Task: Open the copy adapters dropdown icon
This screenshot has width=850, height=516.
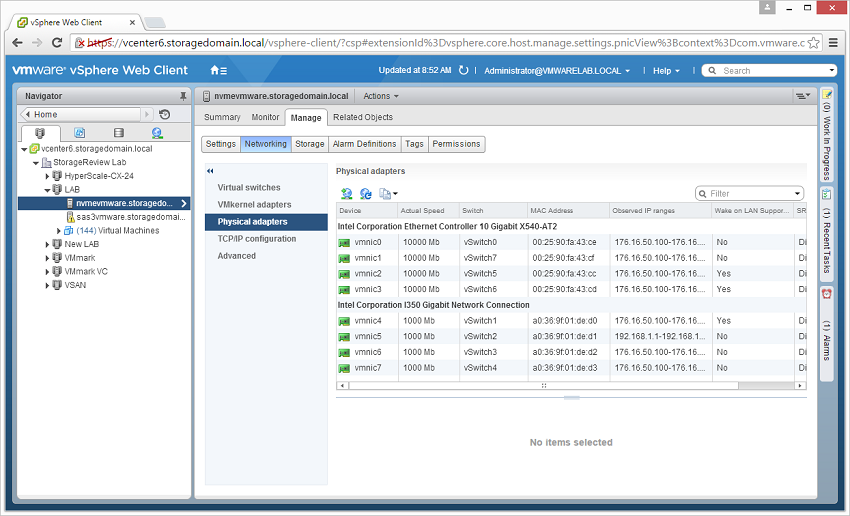Action: pyautogui.click(x=388, y=194)
